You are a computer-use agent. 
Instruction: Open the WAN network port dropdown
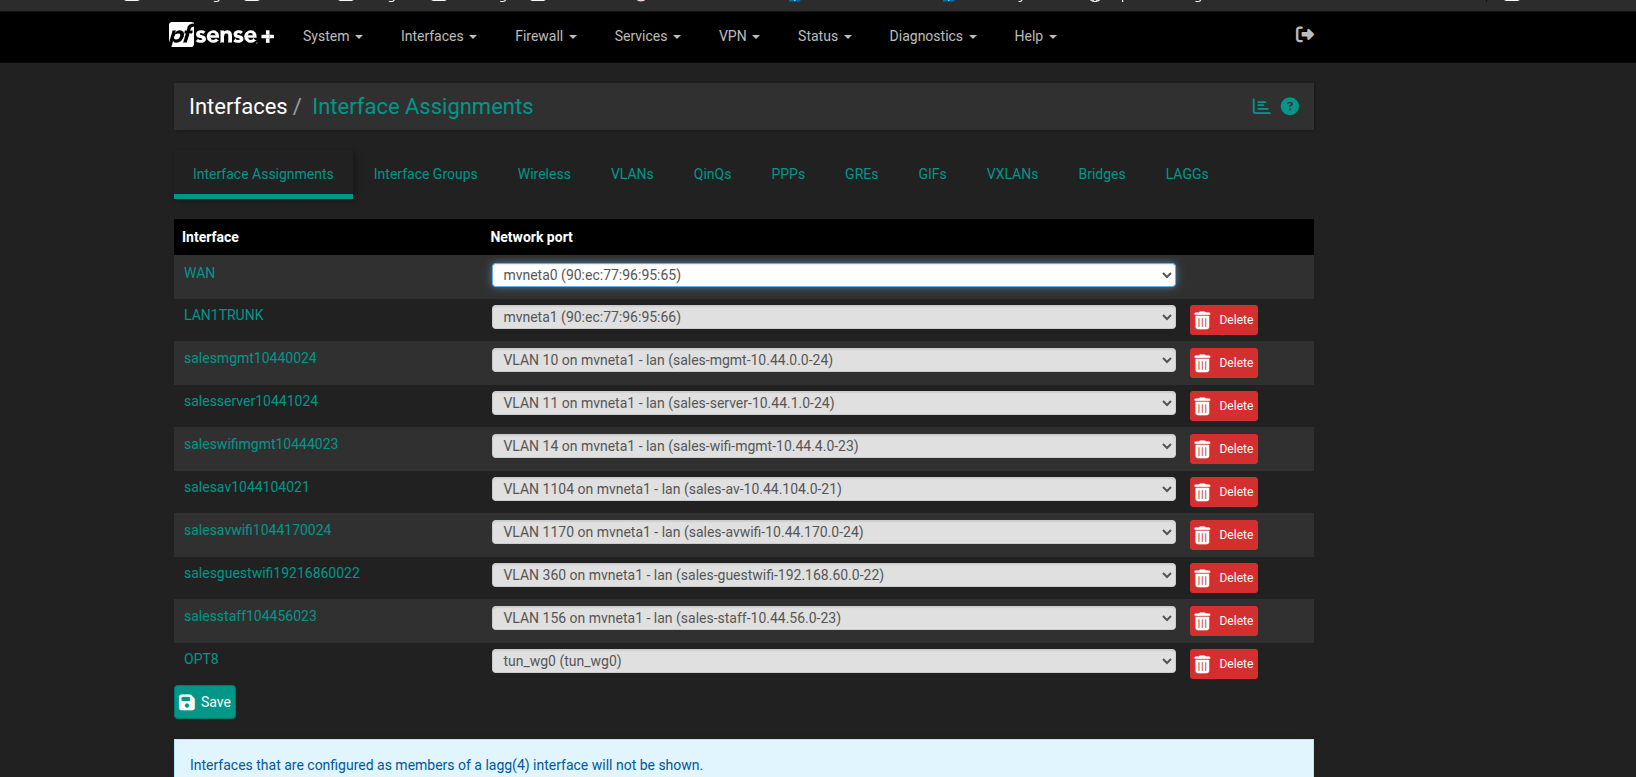pos(833,275)
